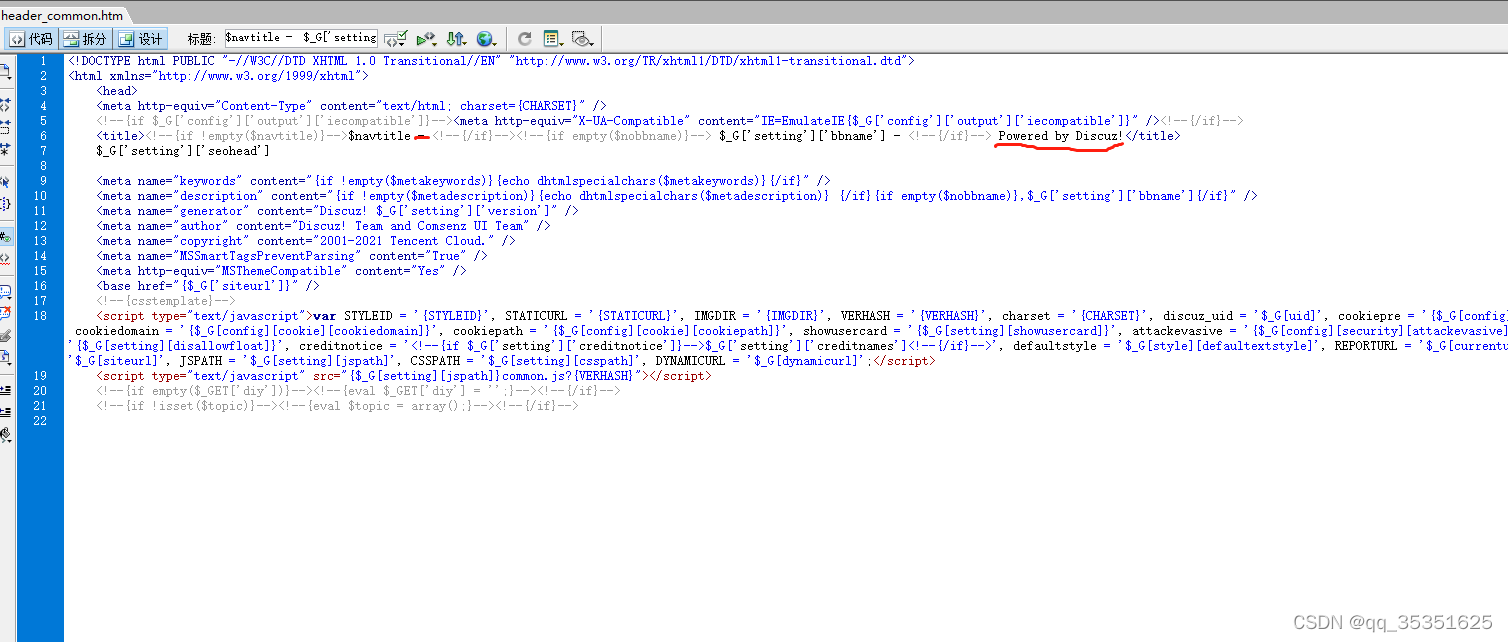Open the view options dropdown

coord(553,39)
